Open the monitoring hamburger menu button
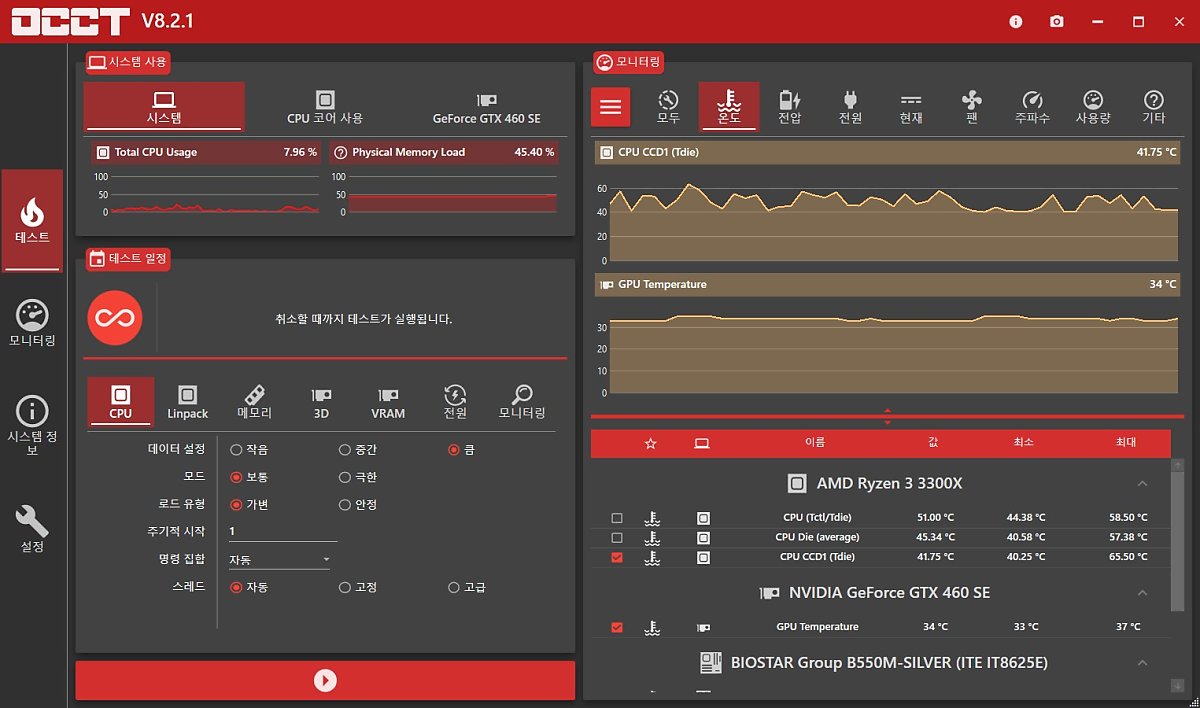The image size is (1200, 708). (610, 107)
